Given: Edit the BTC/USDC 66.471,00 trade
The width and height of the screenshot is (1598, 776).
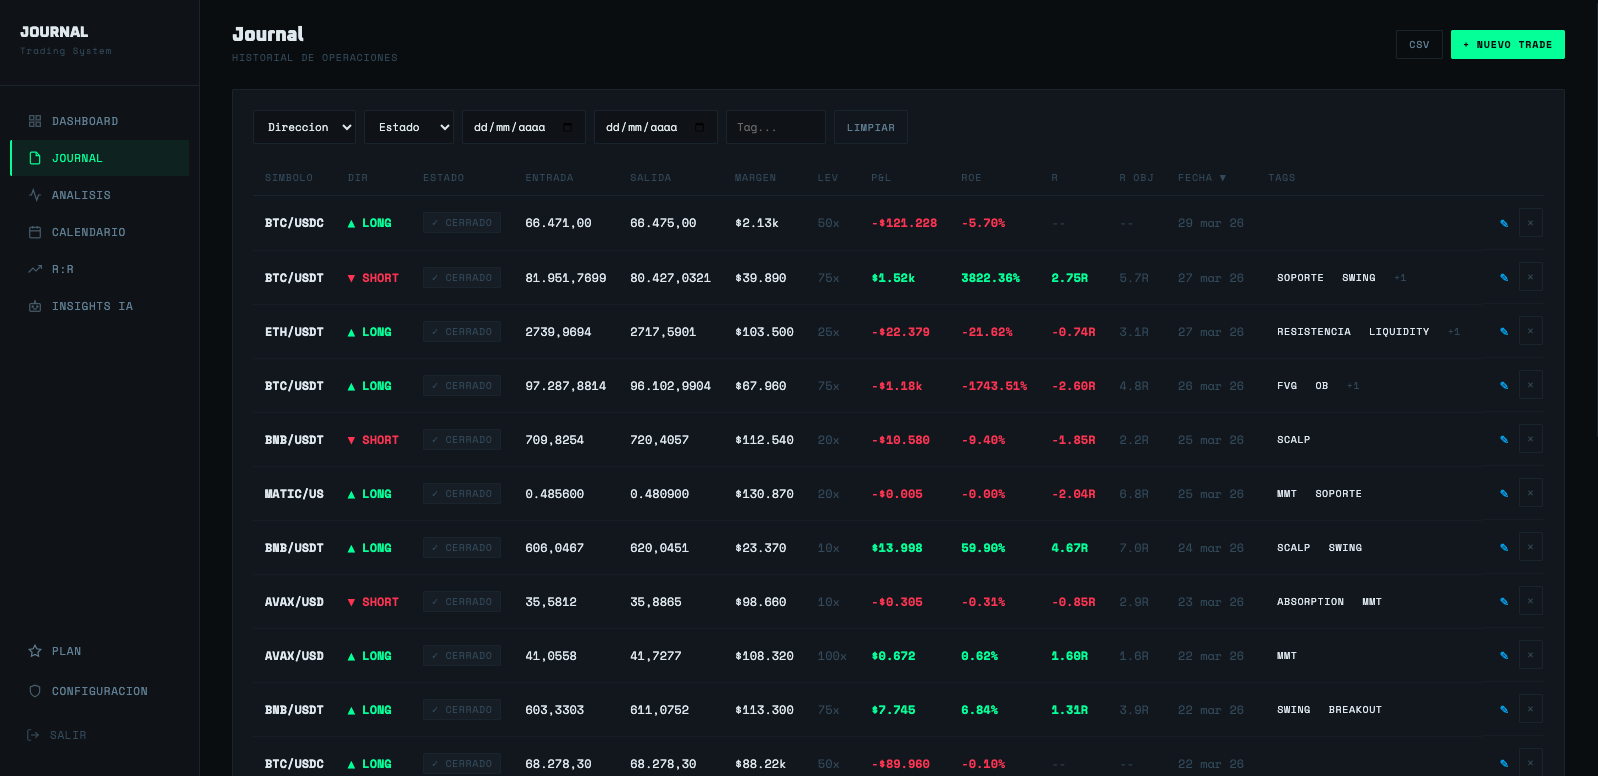Looking at the screenshot, I should click(1504, 223).
